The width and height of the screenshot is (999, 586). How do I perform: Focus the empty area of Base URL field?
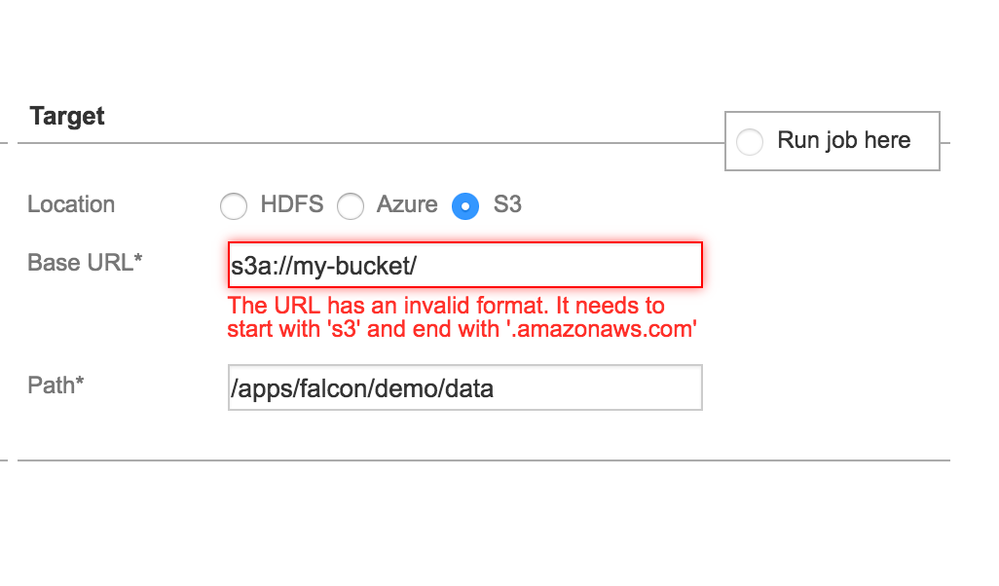point(580,265)
